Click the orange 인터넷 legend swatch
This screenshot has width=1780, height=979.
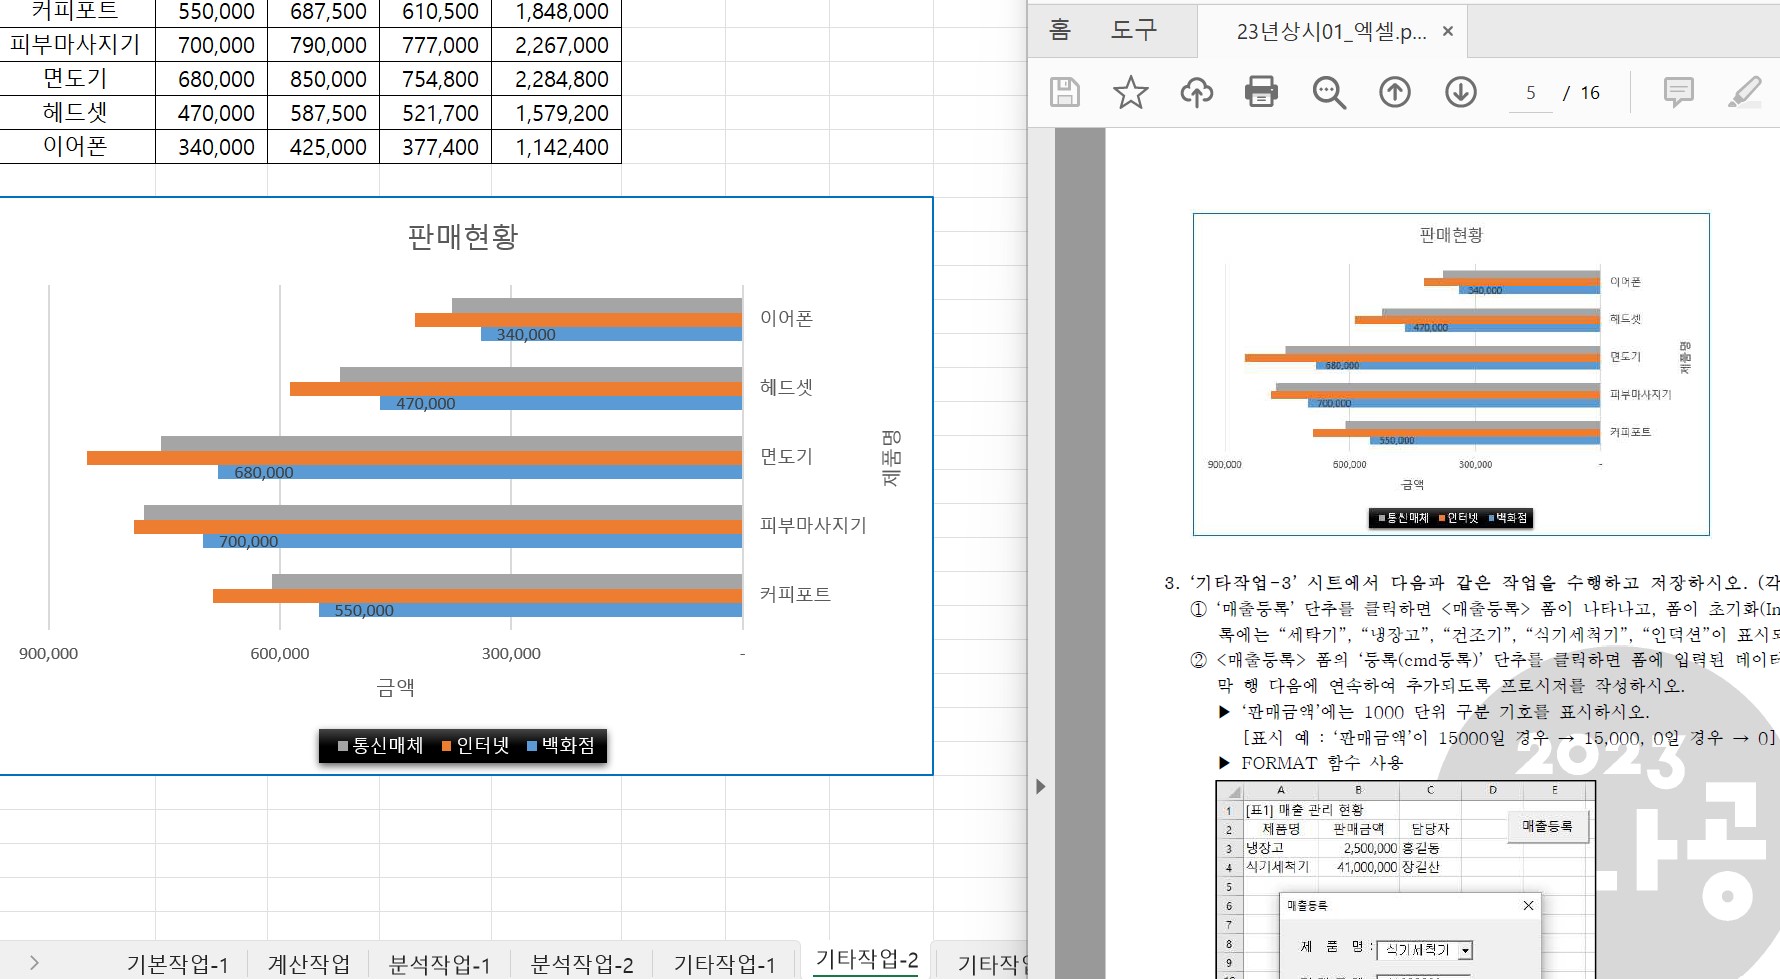tap(446, 746)
